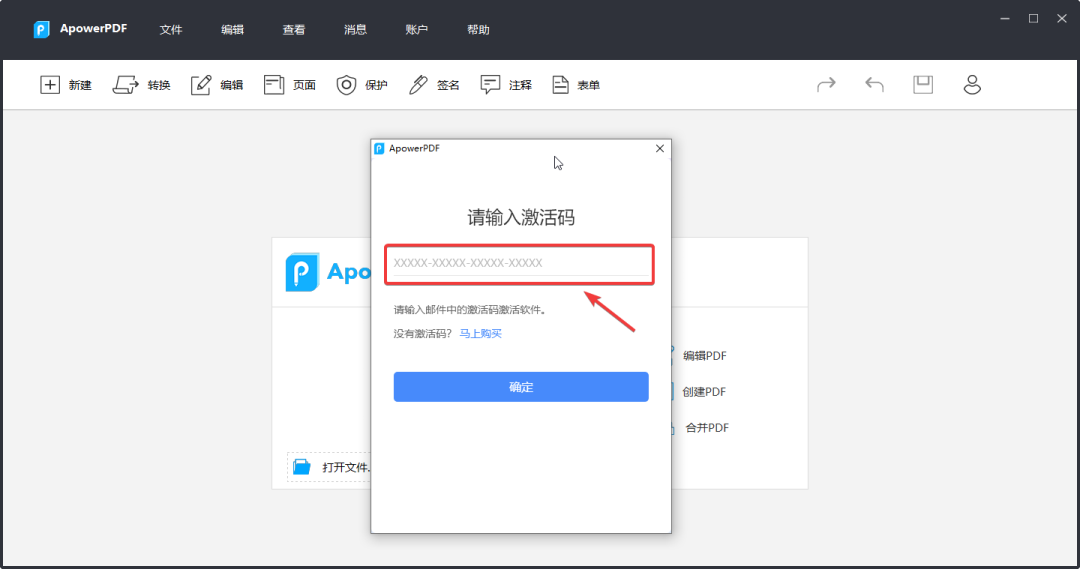Click the 注释 comment bubble icon
This screenshot has width=1080, height=569.
point(490,85)
